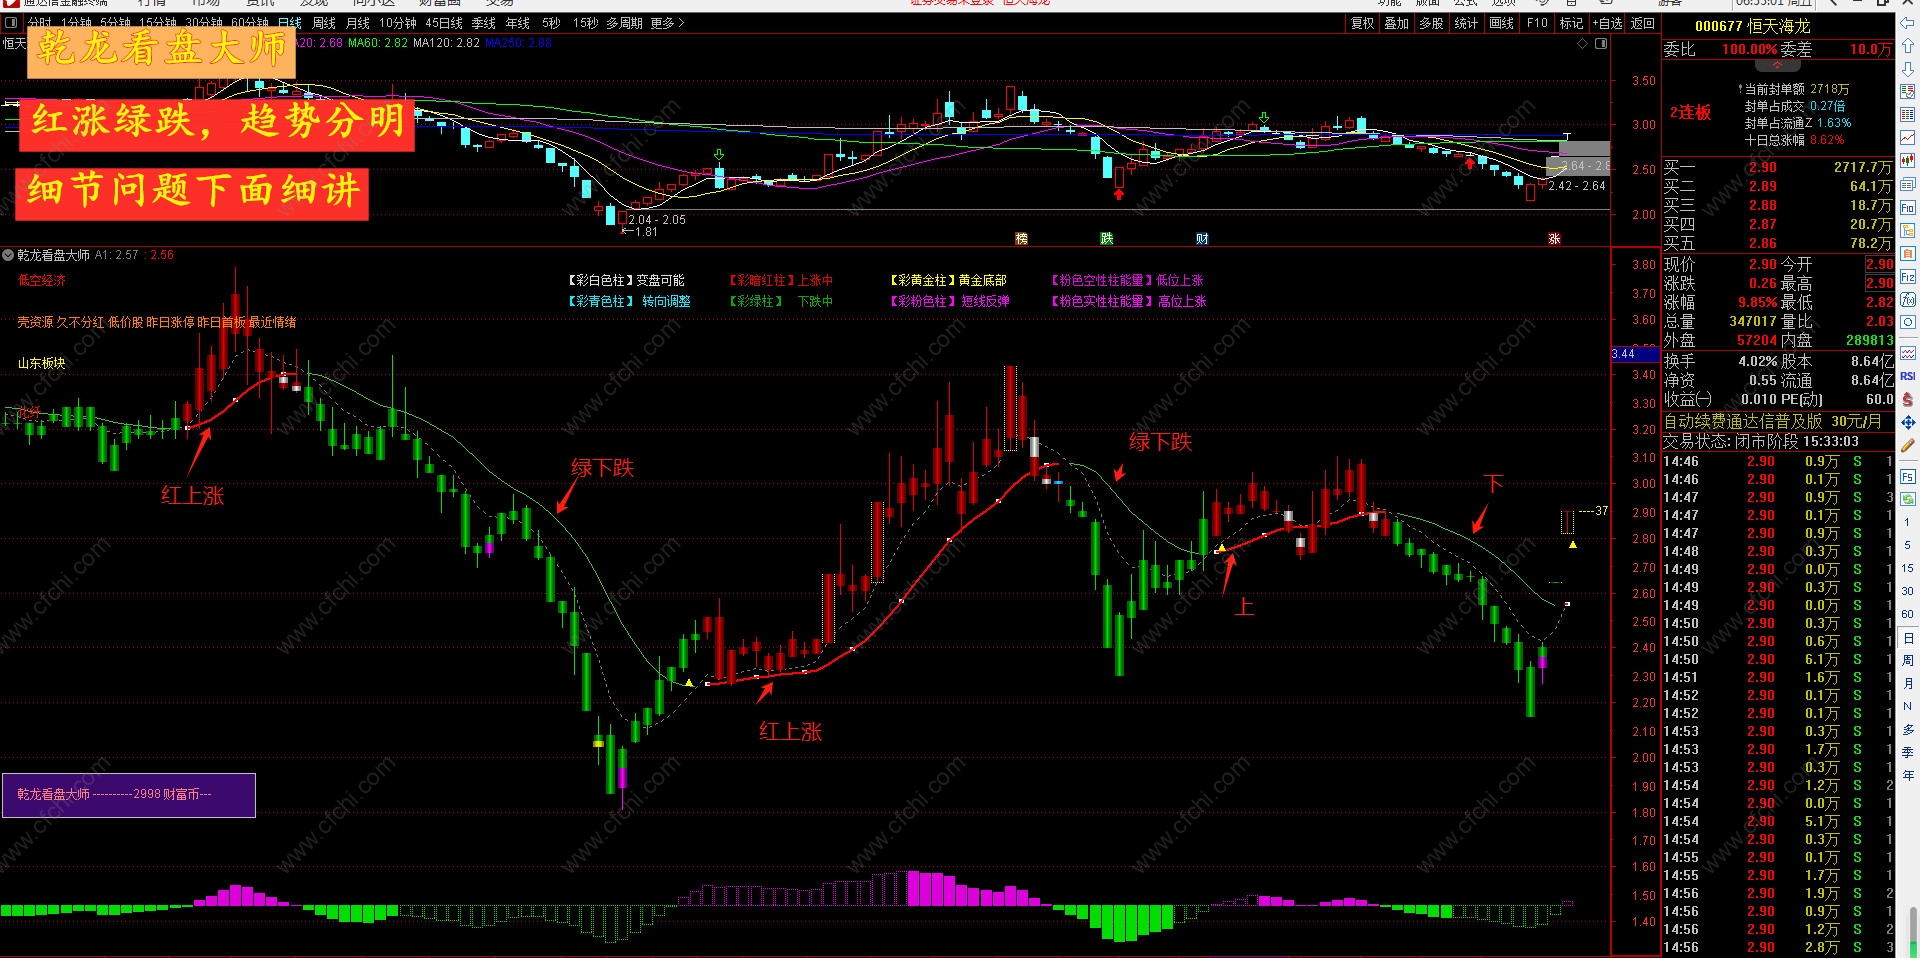Image resolution: width=1920 pixels, height=958 pixels.
Task: Click the 画线 draw line button
Action: (1502, 23)
